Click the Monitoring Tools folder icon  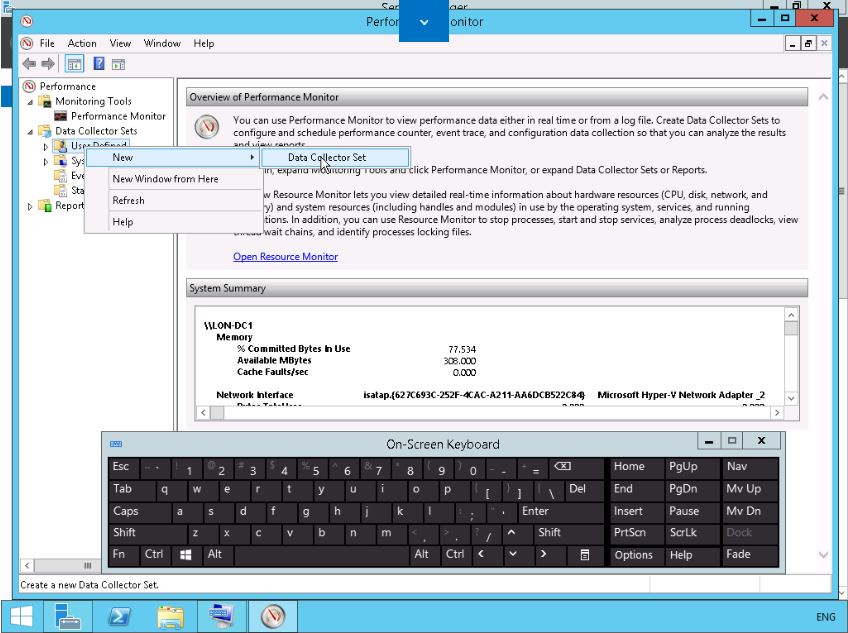point(45,101)
